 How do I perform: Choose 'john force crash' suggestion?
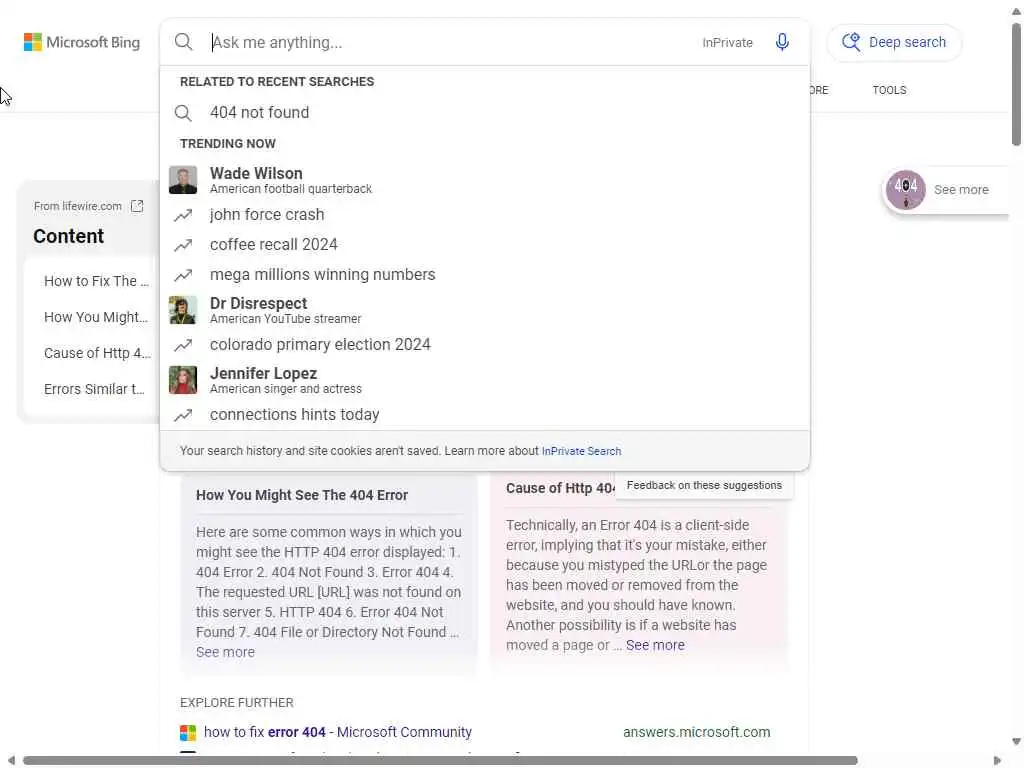point(485,215)
